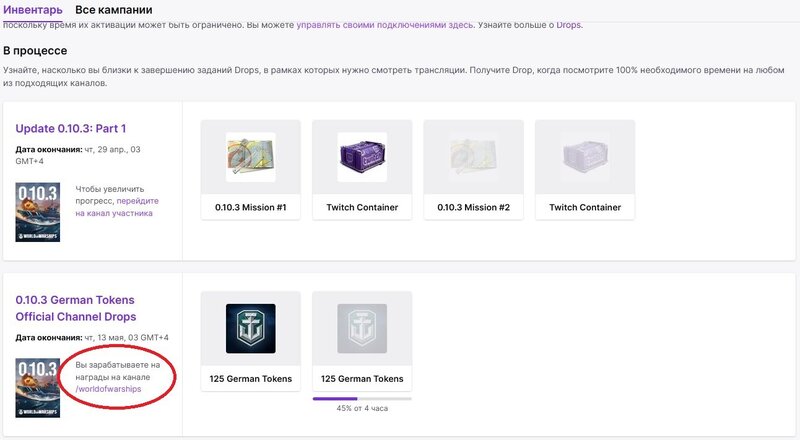Select the 0.10.3 Mission #1 label
The height and width of the screenshot is (440, 800).
[251, 207]
